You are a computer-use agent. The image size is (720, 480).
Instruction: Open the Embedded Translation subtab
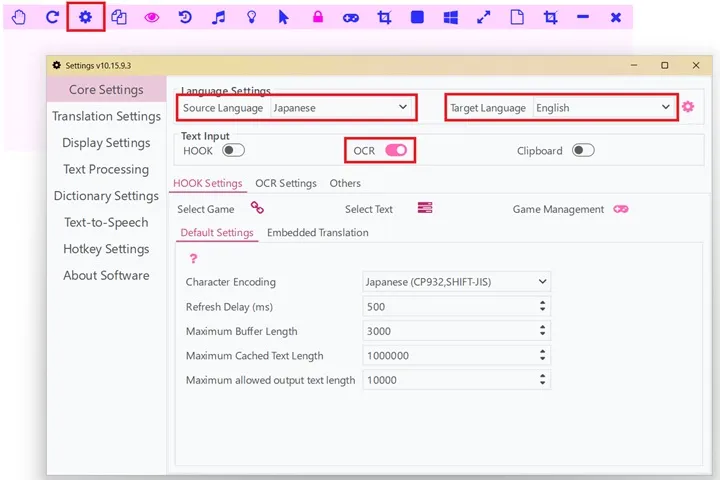point(318,232)
